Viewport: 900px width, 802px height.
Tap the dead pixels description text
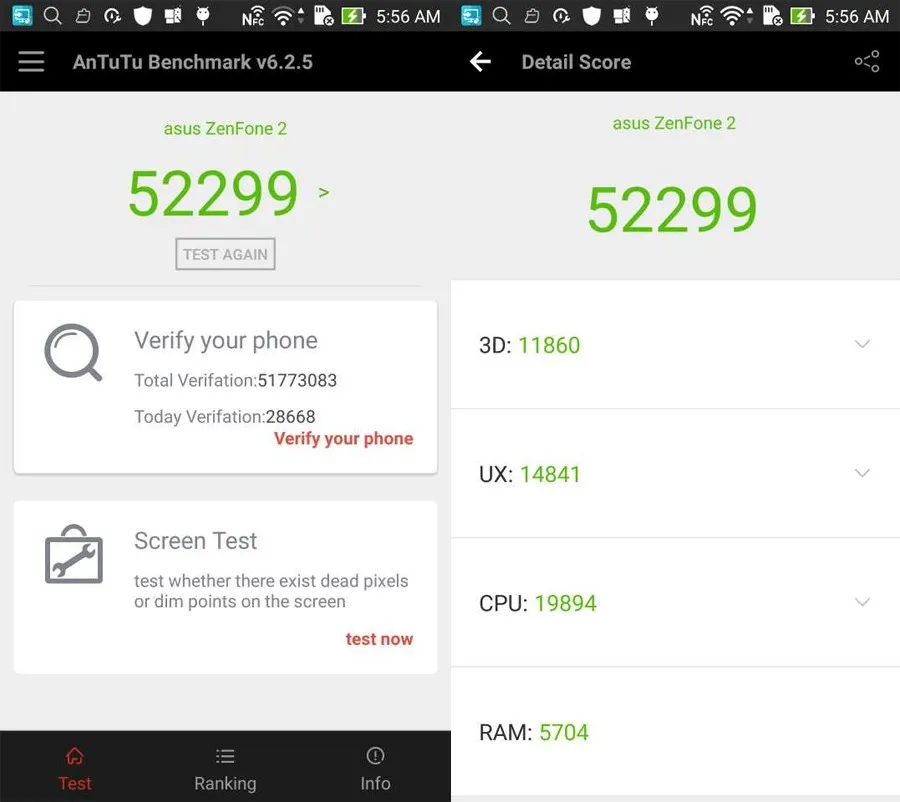click(271, 591)
